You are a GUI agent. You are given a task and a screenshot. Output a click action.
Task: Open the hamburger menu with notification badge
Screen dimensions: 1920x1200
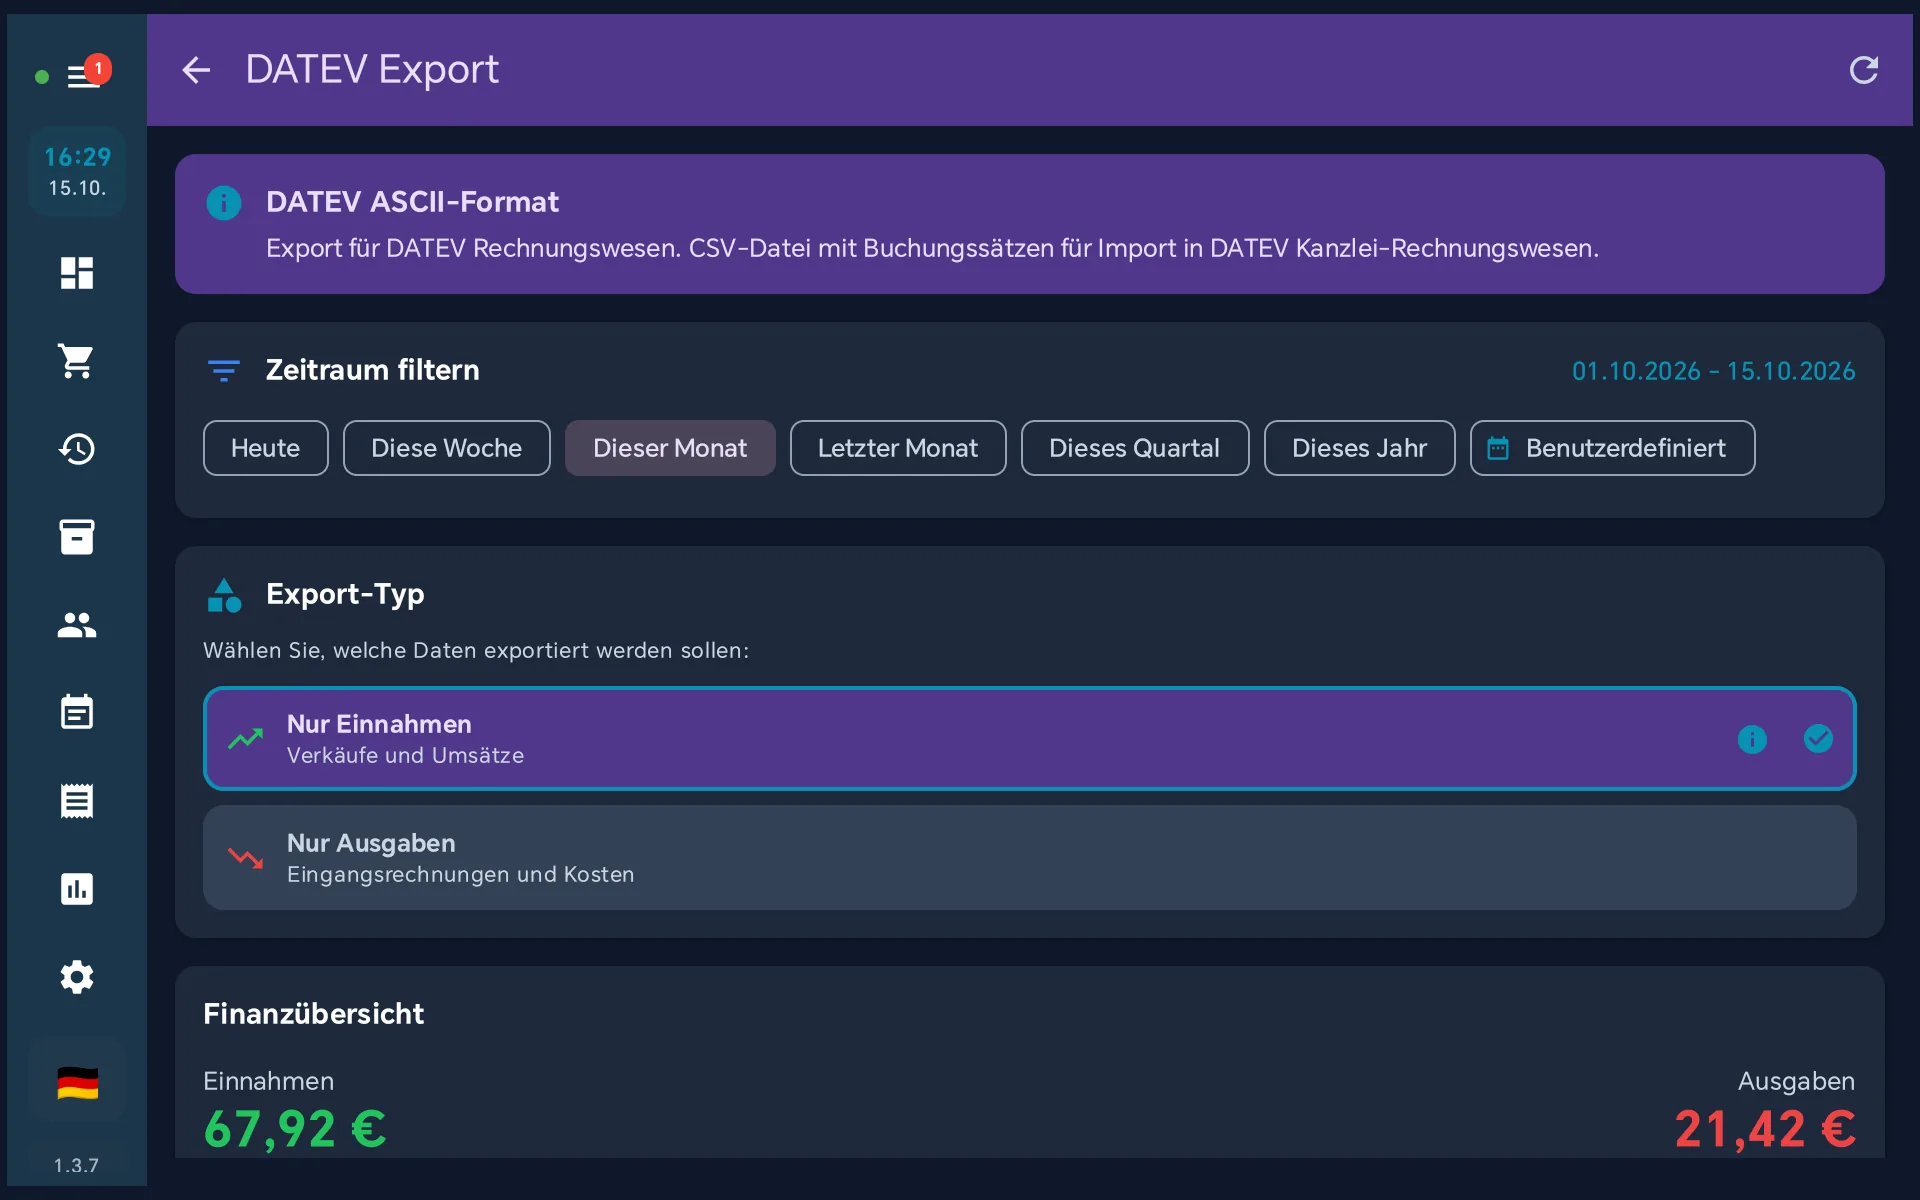point(84,76)
